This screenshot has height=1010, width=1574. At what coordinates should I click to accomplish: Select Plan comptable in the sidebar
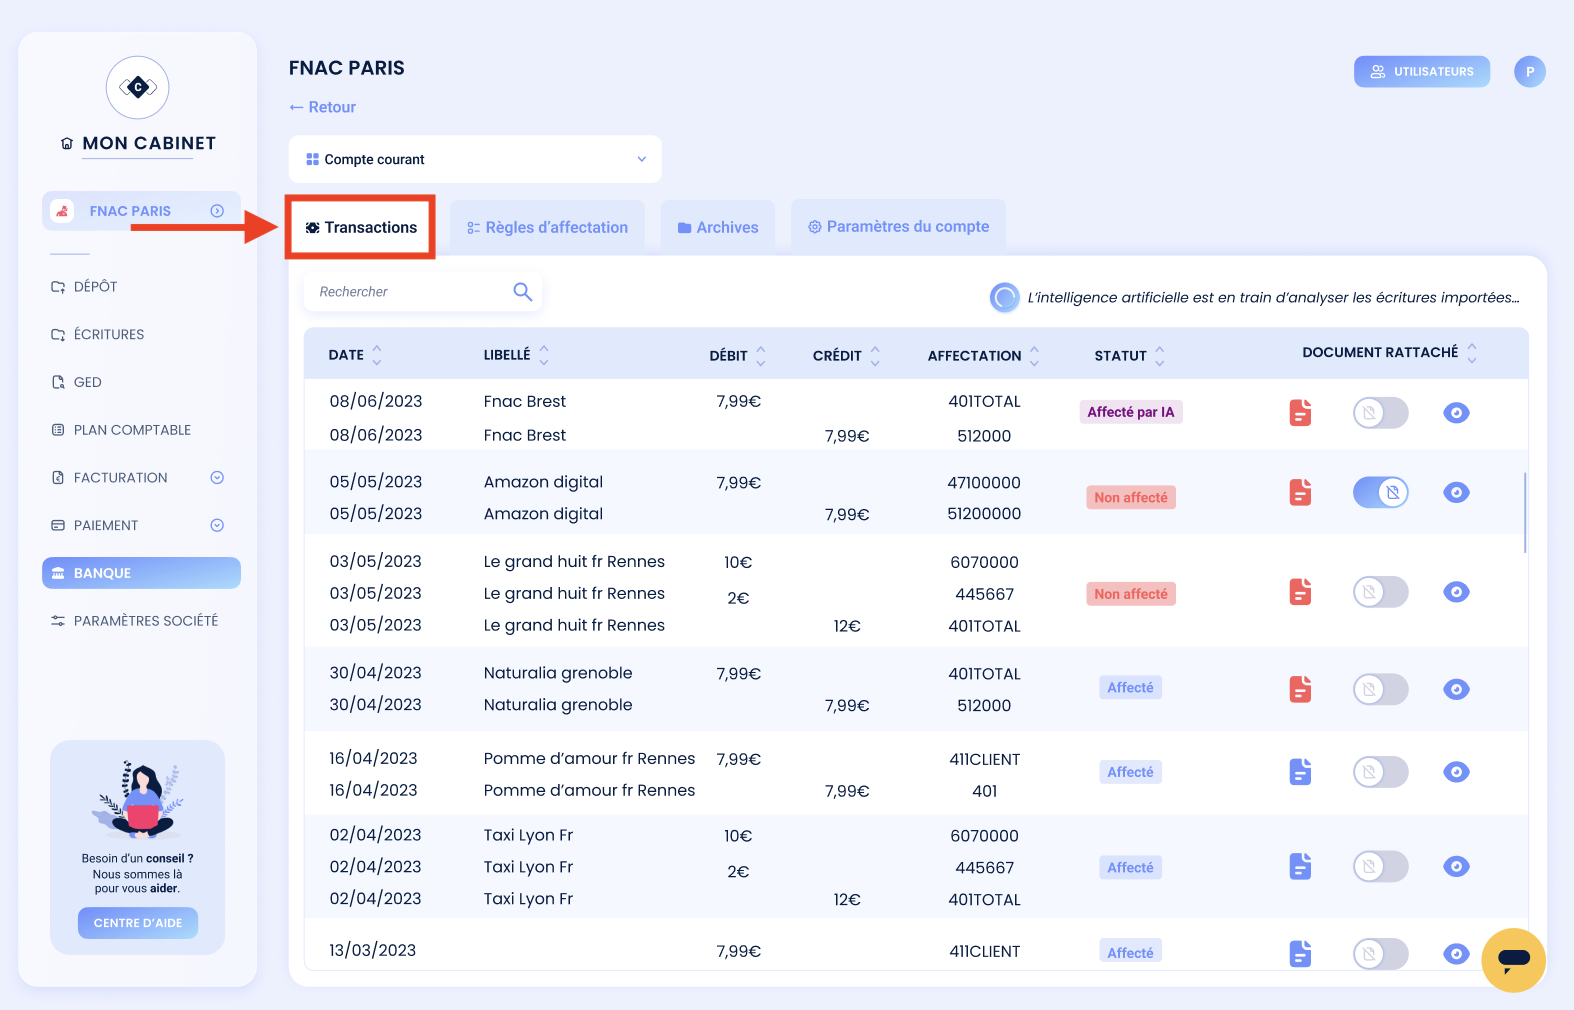pyautogui.click(x=132, y=430)
